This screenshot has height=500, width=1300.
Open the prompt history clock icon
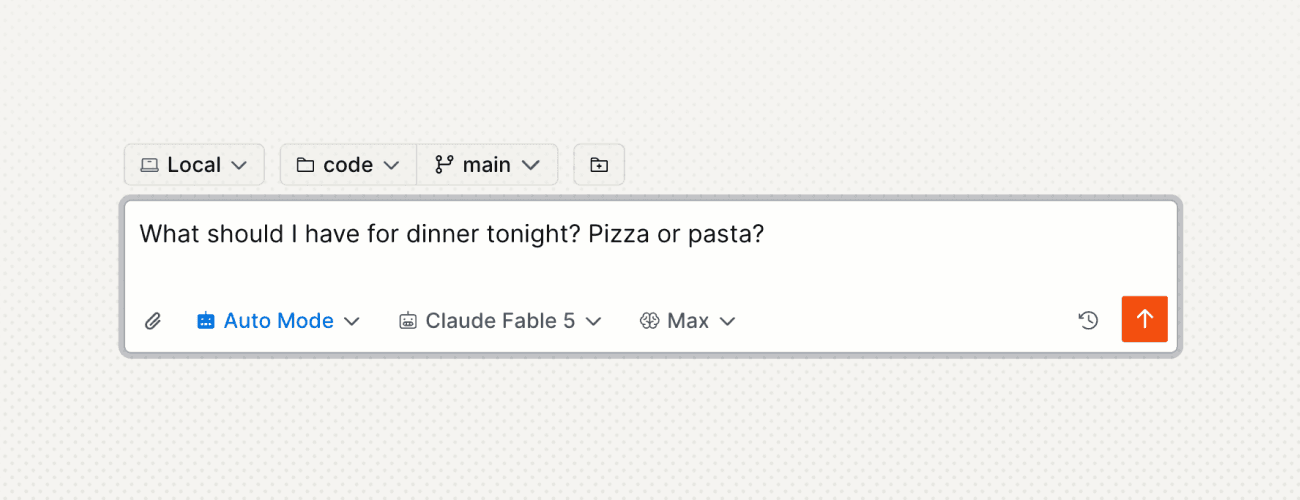1088,320
